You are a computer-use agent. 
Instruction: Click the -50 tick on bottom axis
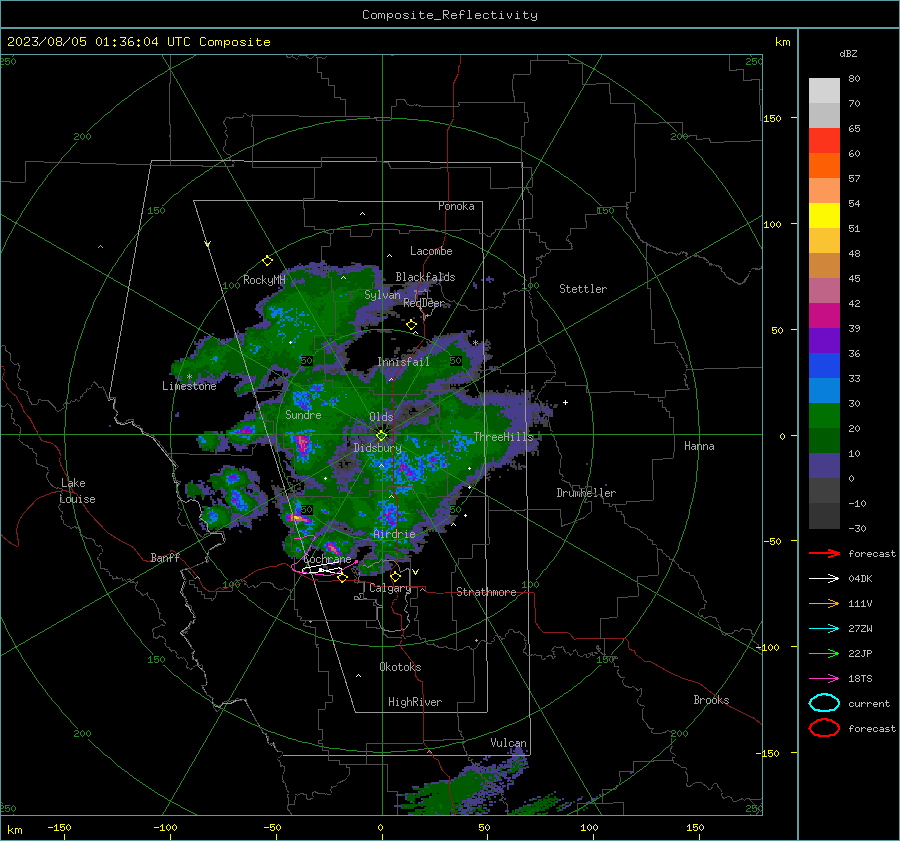click(272, 828)
